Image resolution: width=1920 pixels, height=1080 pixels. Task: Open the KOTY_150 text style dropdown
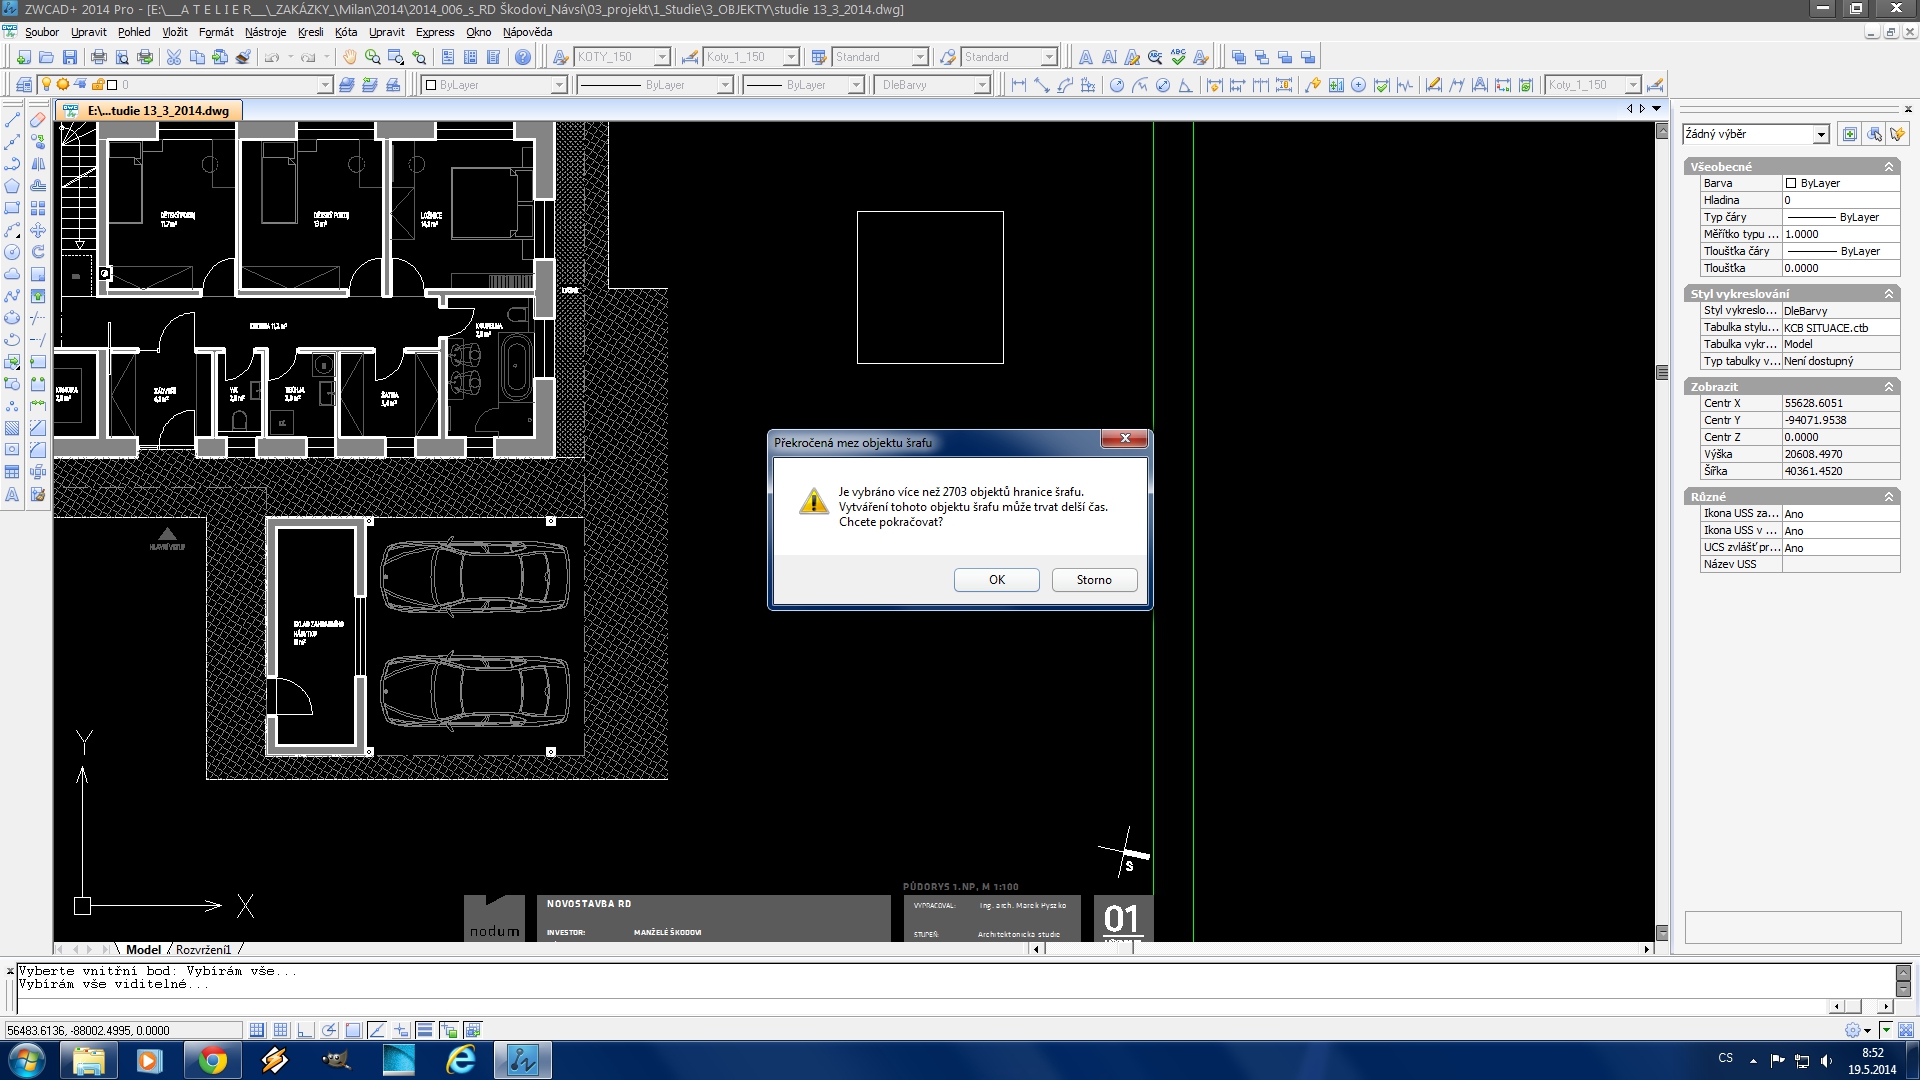click(x=661, y=57)
